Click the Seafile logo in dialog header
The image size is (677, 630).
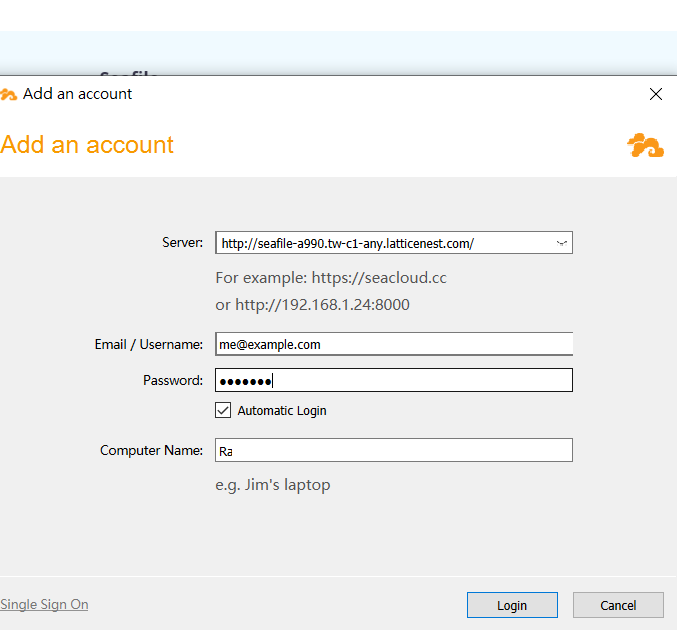pyautogui.click(x=645, y=145)
